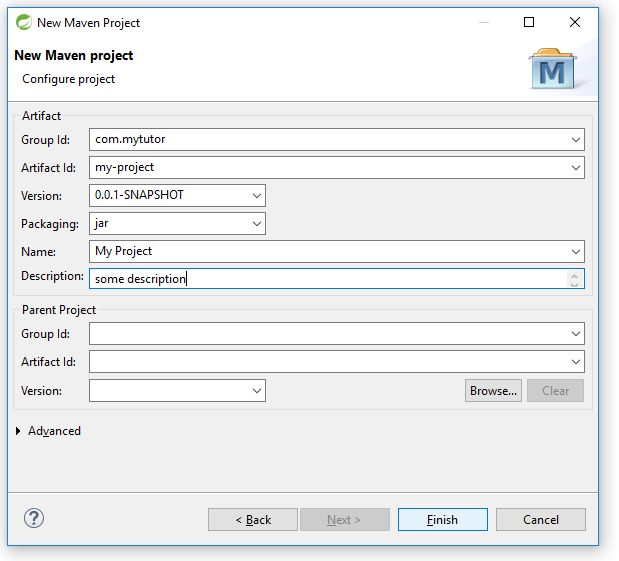Cancel the new Maven project wizard
This screenshot has width=619, height=561.
[x=541, y=520]
